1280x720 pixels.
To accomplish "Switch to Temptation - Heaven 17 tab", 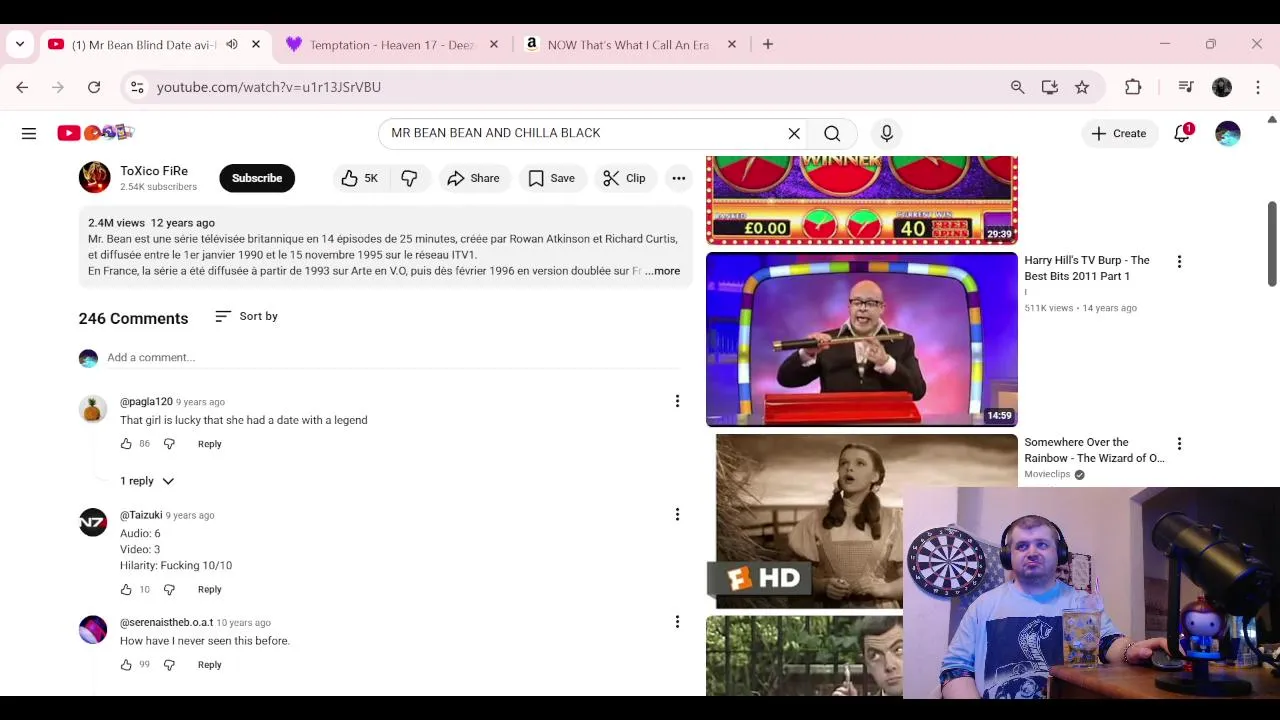I will tap(391, 44).
